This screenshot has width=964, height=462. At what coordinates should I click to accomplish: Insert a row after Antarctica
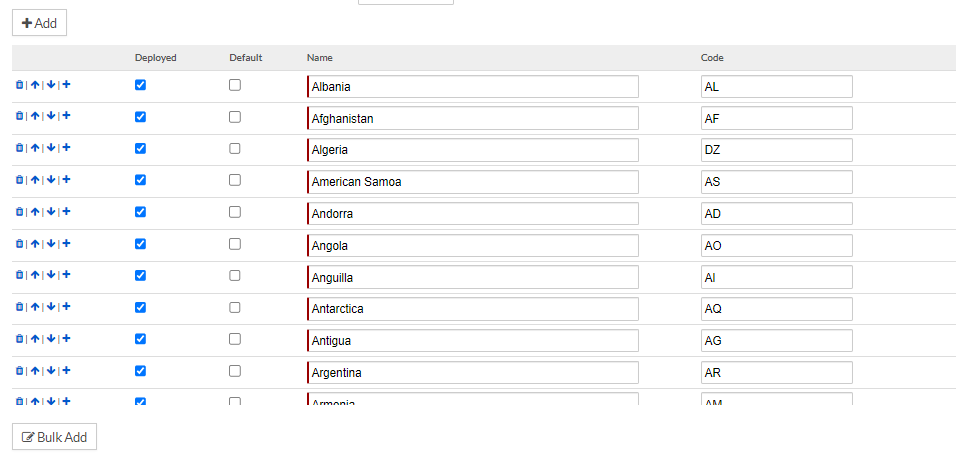click(x=66, y=307)
